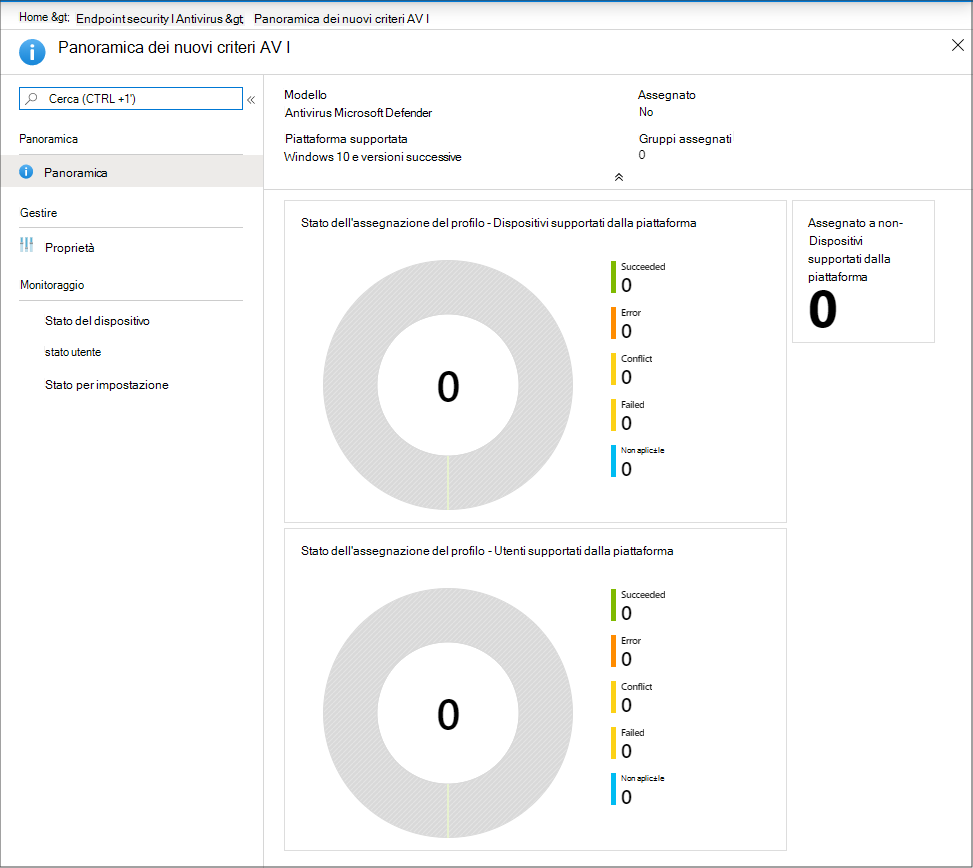
Task: Click yellow Conflict swatch in the users chart
Action: pos(613,697)
